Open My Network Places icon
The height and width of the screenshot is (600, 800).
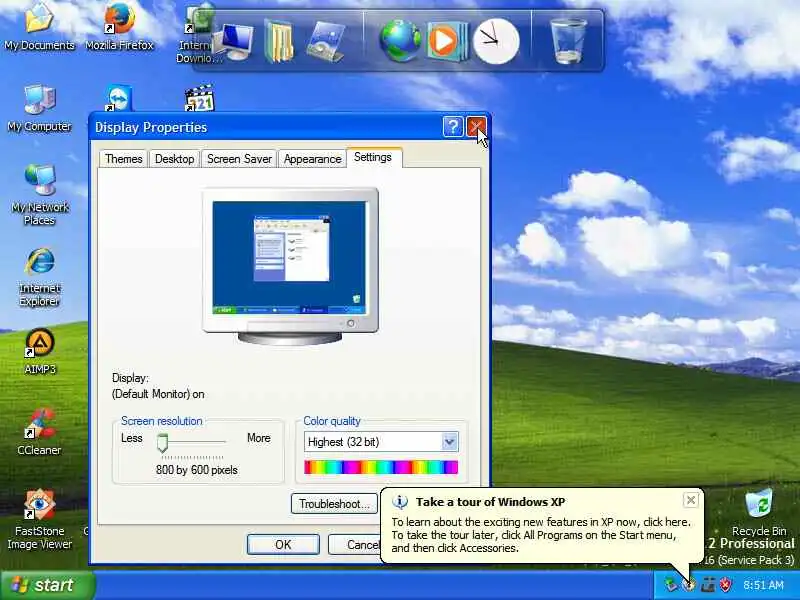pyautogui.click(x=39, y=195)
